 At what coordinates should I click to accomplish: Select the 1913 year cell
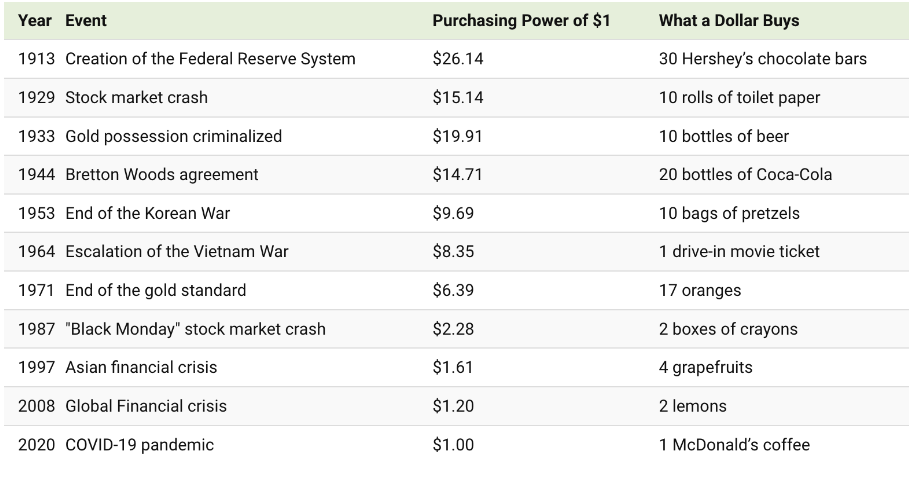click(x=37, y=59)
